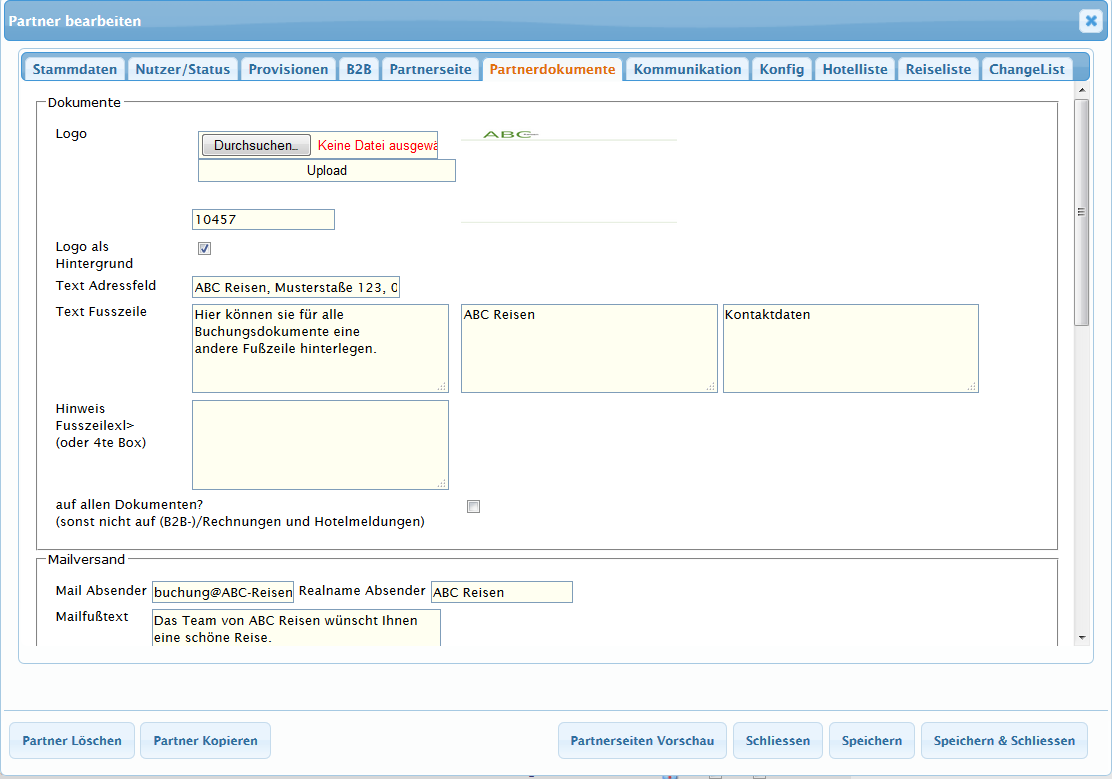Viewport: 1112px width, 779px height.
Task: Go to the Kommunikation tab
Action: [x=687, y=69]
